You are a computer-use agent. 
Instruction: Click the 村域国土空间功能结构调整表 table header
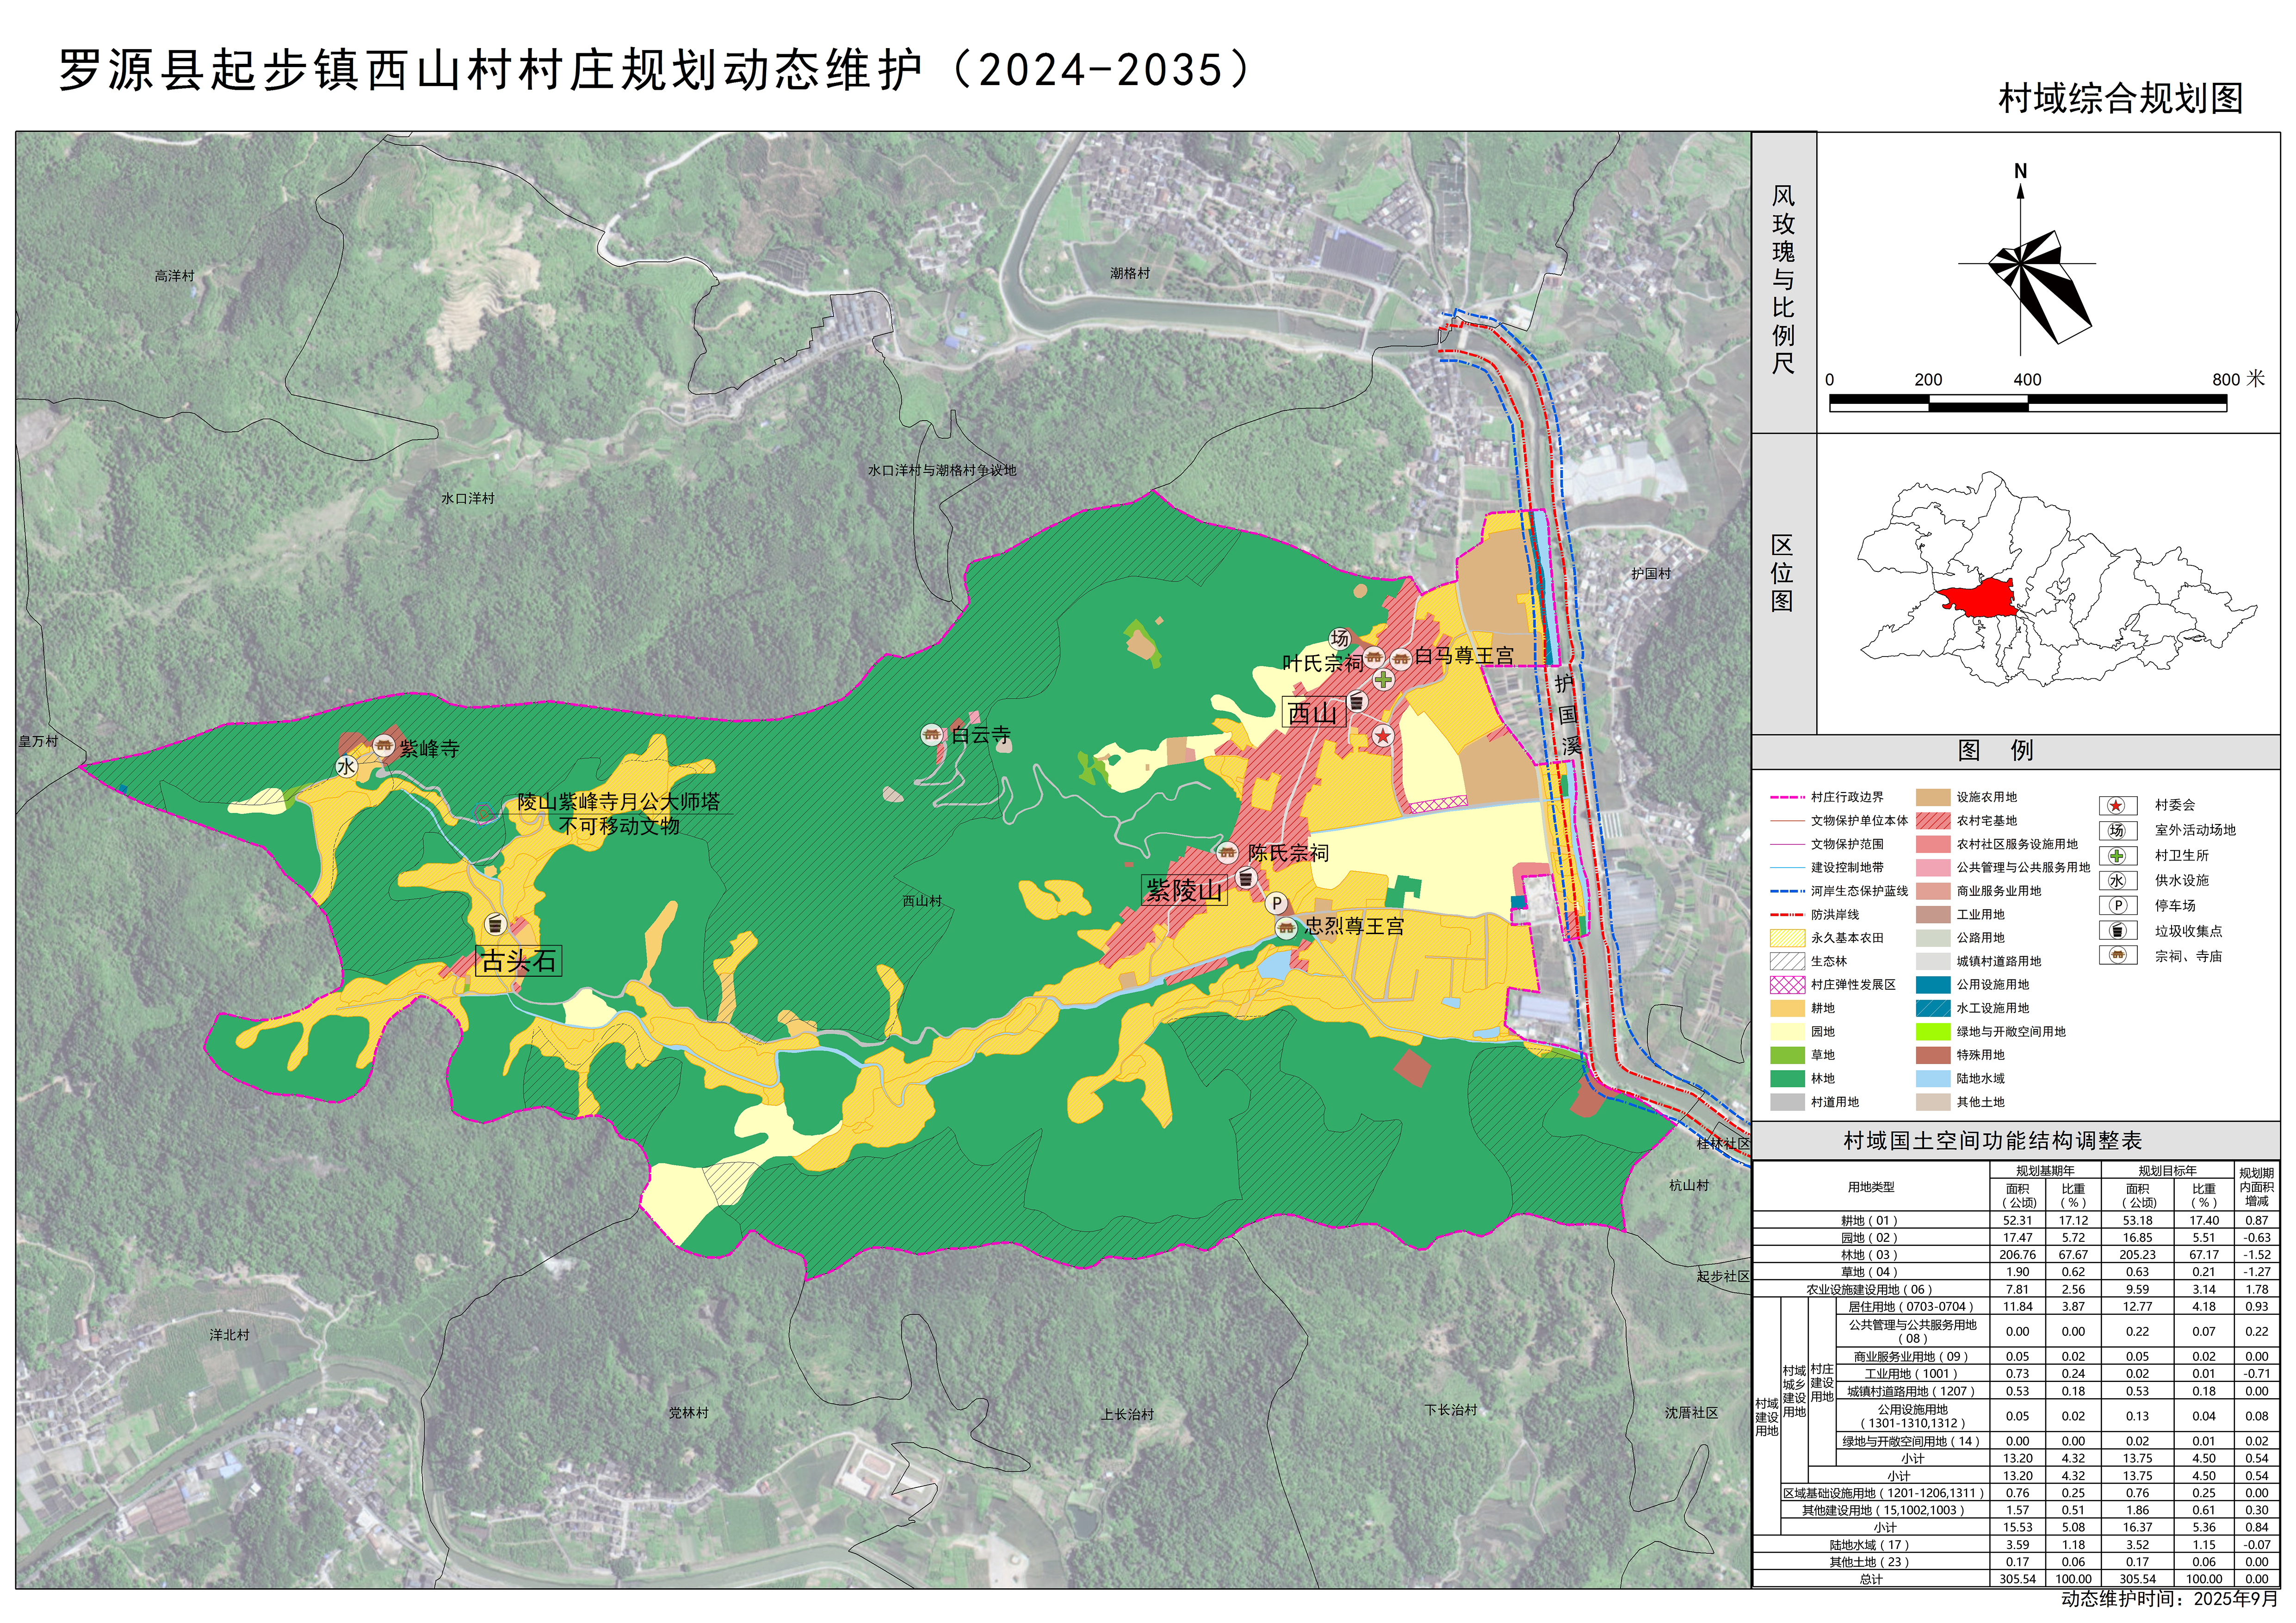[1992, 1141]
